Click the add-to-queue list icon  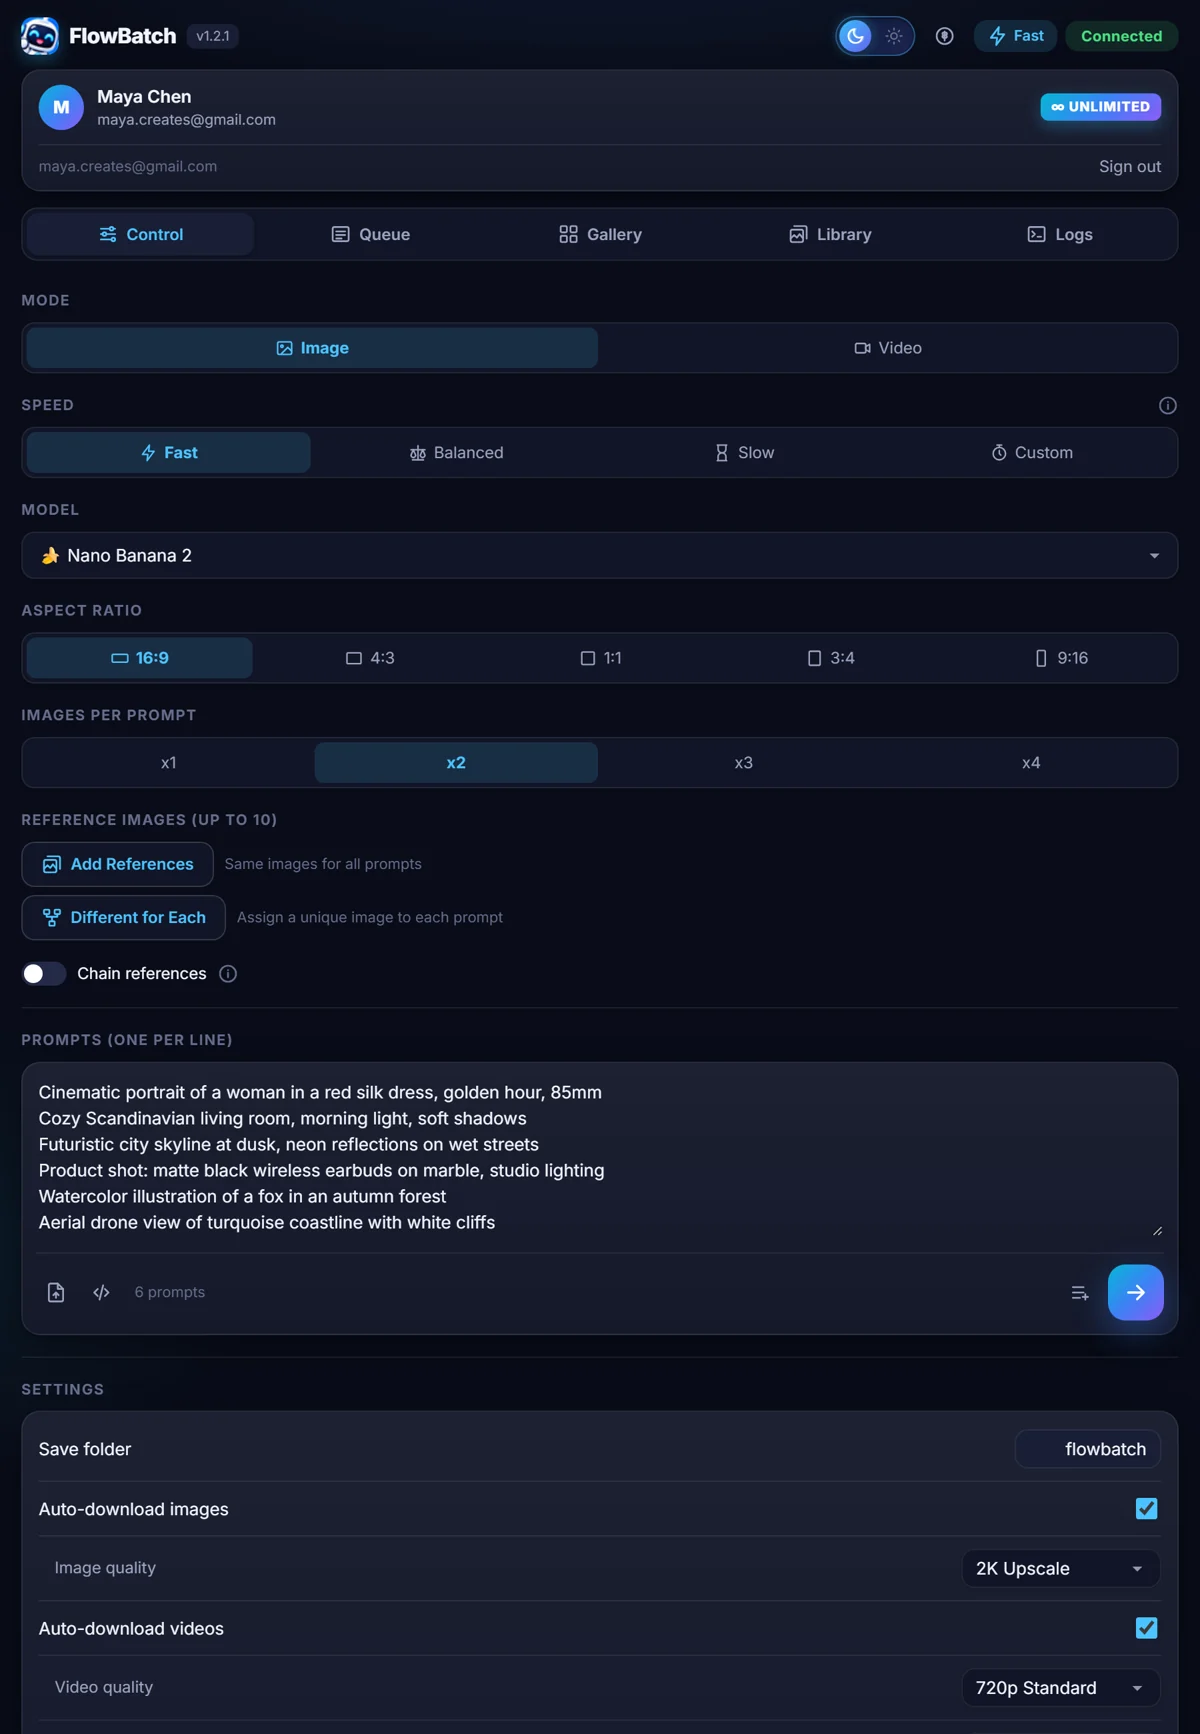(1079, 1293)
